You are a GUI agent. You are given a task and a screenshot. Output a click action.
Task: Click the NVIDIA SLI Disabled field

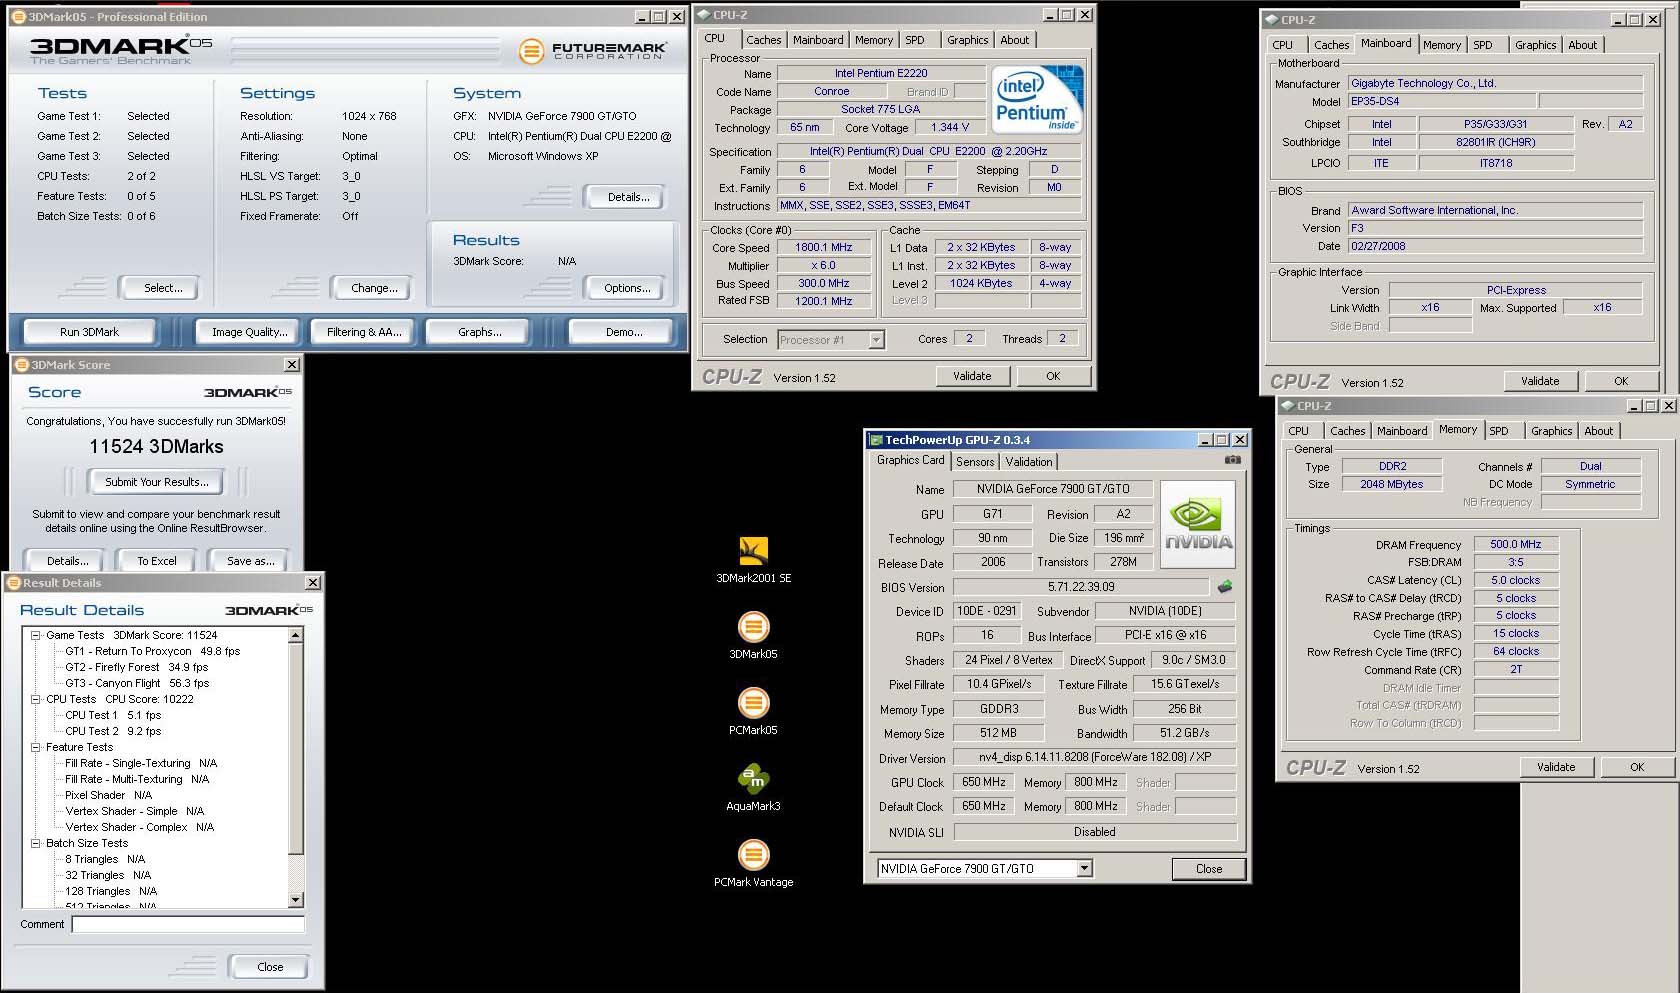tap(1095, 832)
